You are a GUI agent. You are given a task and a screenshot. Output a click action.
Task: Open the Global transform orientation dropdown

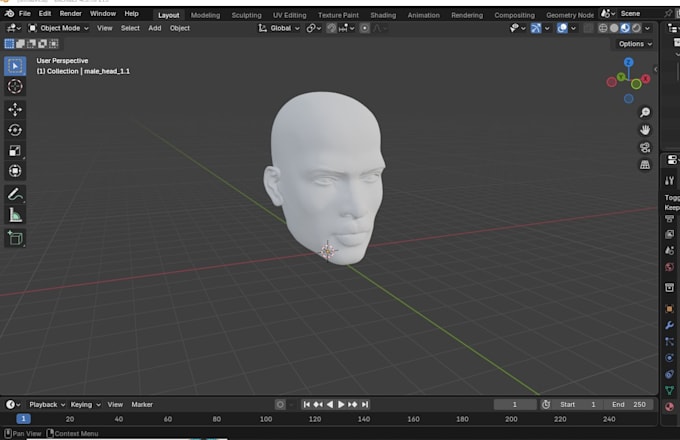point(279,28)
